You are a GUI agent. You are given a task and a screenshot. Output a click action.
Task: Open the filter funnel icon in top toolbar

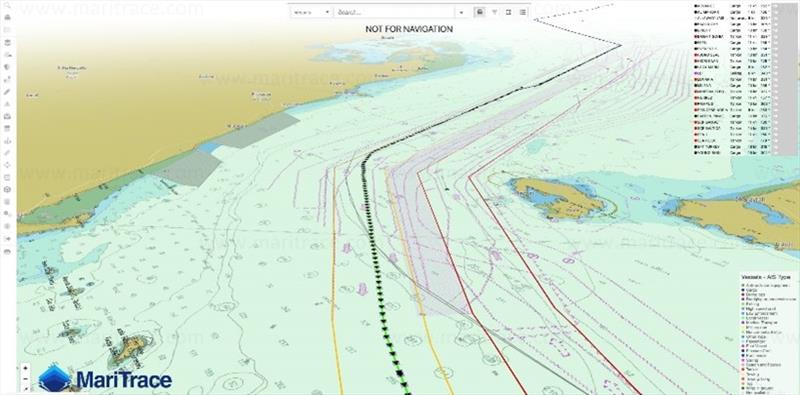click(x=494, y=12)
